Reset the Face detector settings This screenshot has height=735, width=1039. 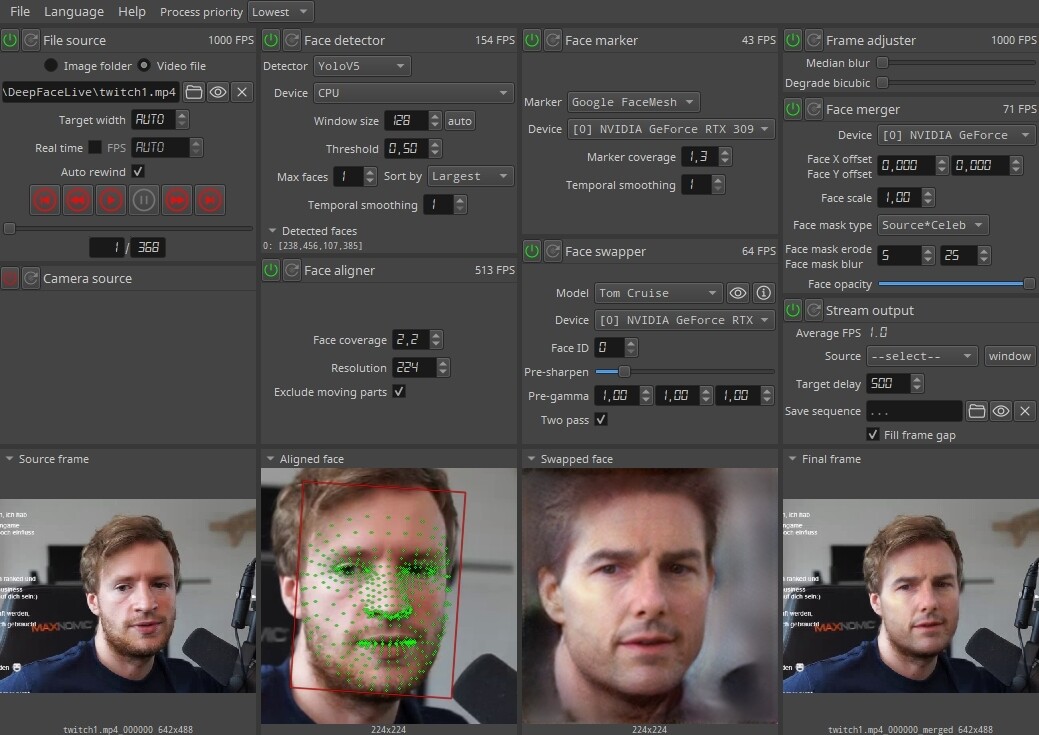click(x=292, y=40)
